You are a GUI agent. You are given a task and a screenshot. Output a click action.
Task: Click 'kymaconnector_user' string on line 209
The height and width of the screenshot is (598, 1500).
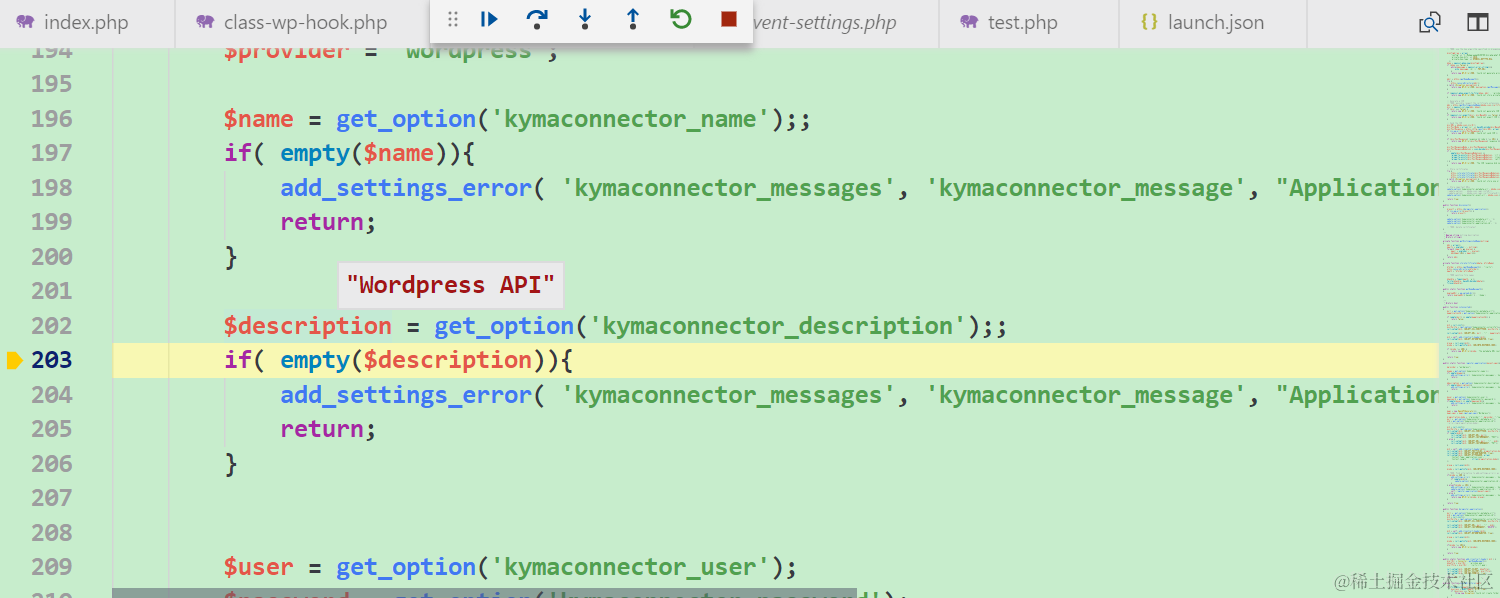630,567
